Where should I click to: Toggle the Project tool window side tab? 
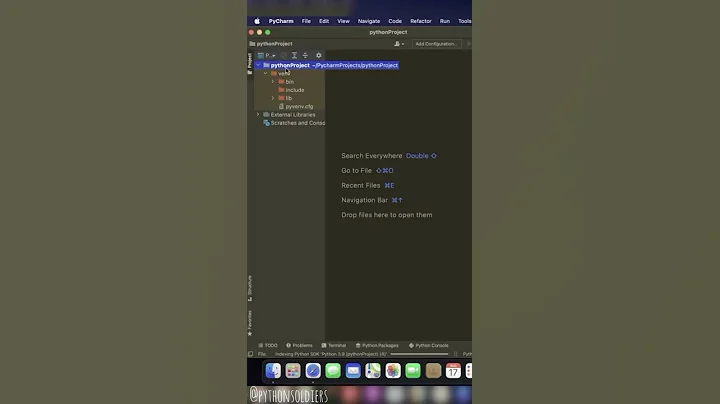coord(250,64)
